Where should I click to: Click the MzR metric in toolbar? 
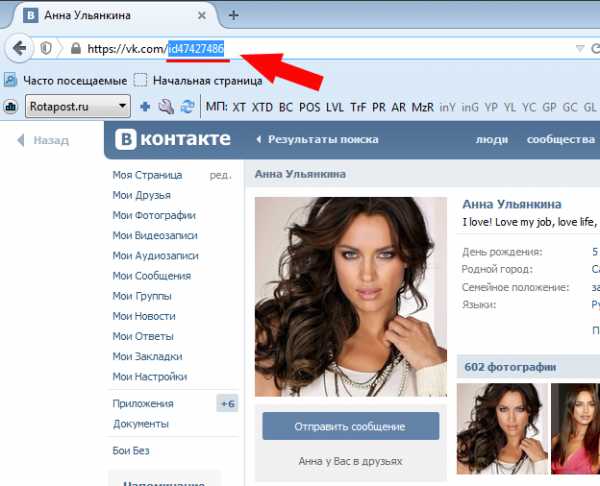click(422, 107)
